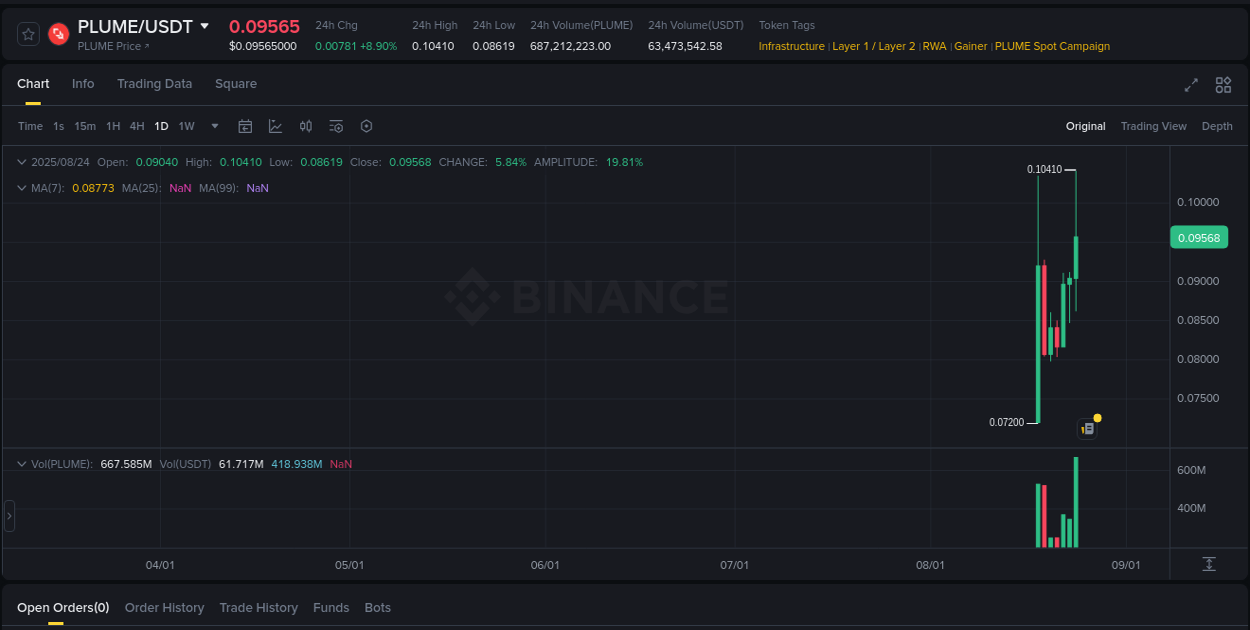Open the Order History tab
The image size is (1250, 630).
[x=164, y=607]
